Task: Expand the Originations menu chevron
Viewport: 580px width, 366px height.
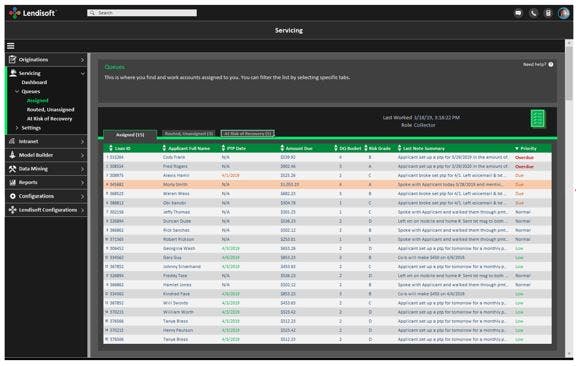Action: 82,60
